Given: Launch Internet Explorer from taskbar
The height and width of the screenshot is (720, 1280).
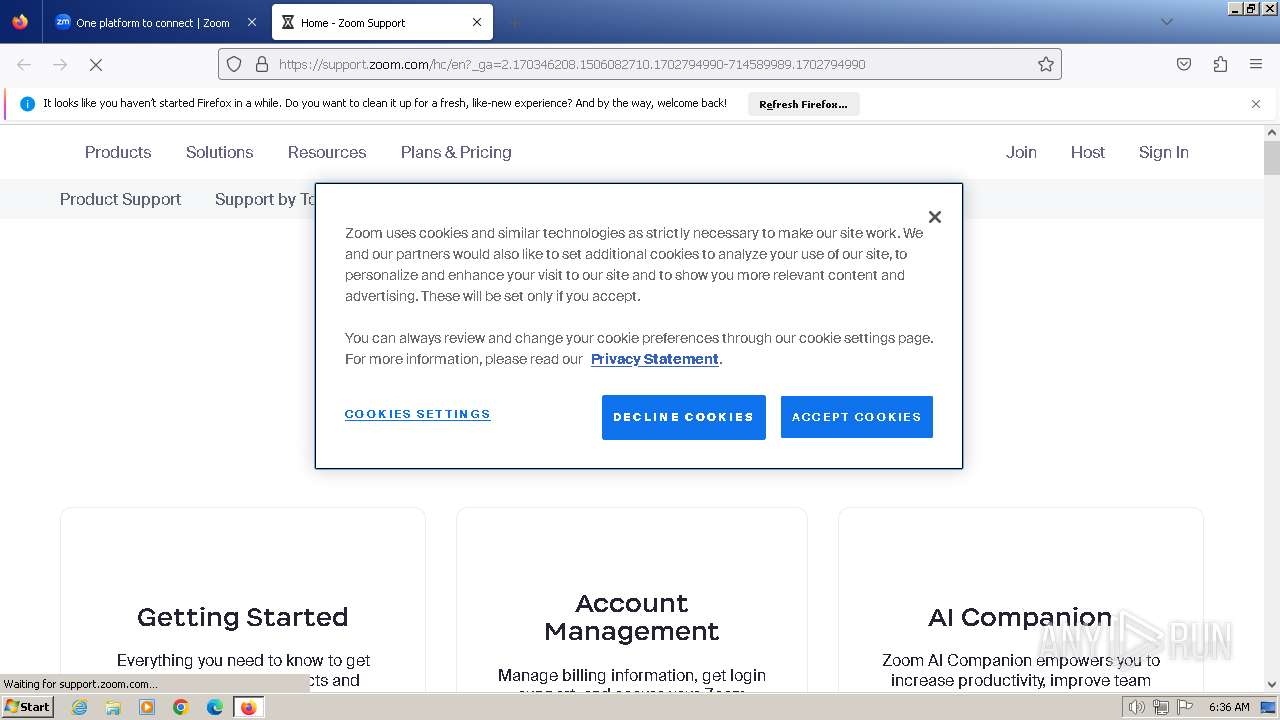Looking at the screenshot, I should pyautogui.click(x=80, y=707).
